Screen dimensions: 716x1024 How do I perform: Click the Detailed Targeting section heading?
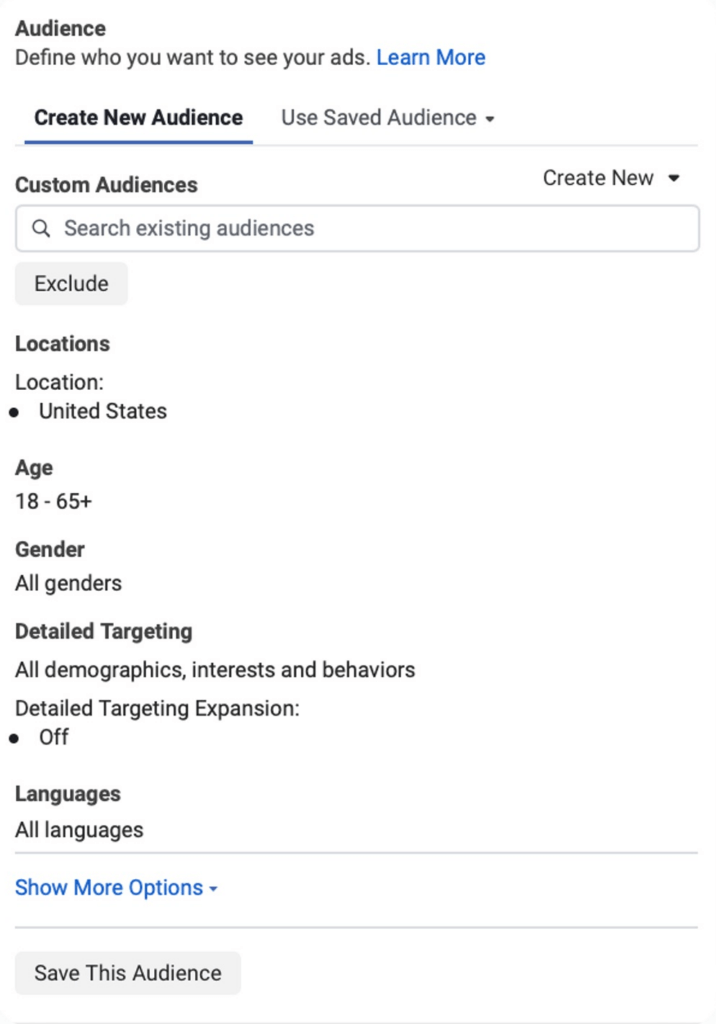coord(104,632)
